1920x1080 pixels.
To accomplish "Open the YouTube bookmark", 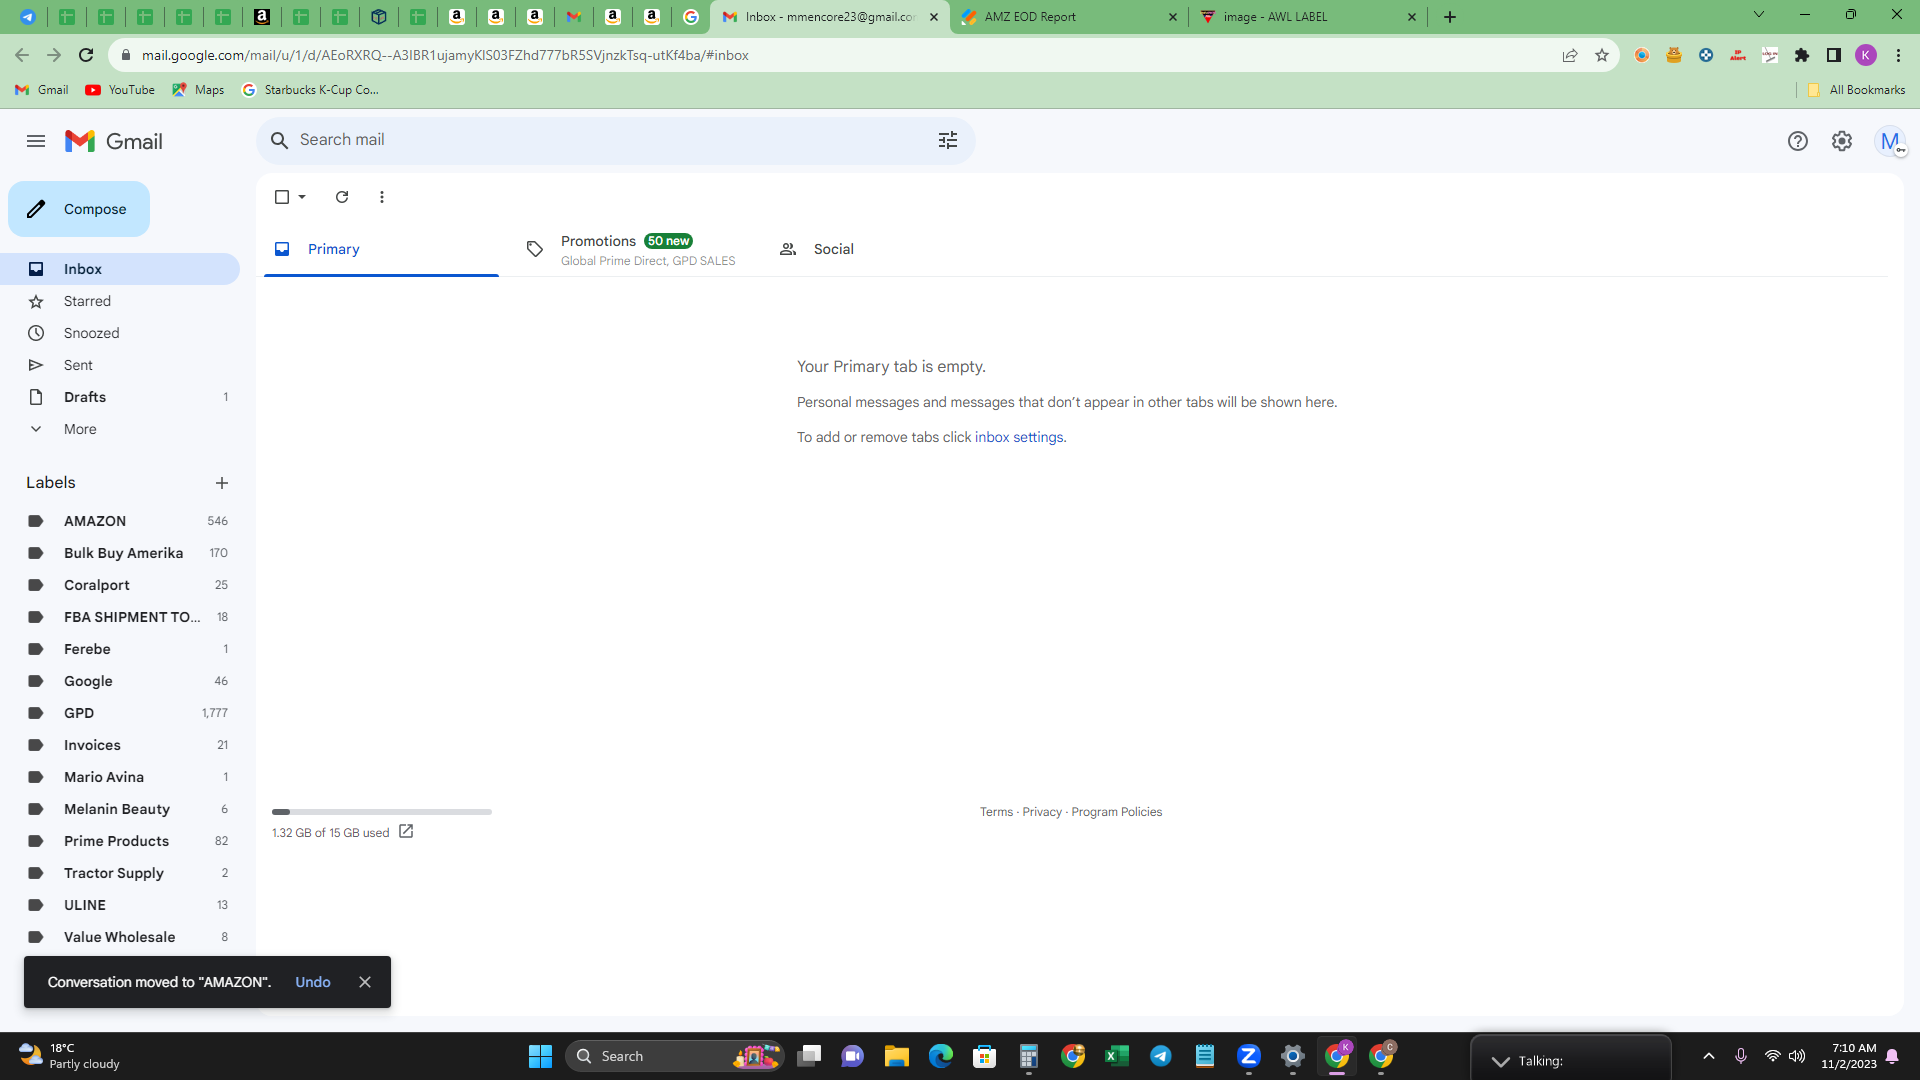I will click(120, 90).
